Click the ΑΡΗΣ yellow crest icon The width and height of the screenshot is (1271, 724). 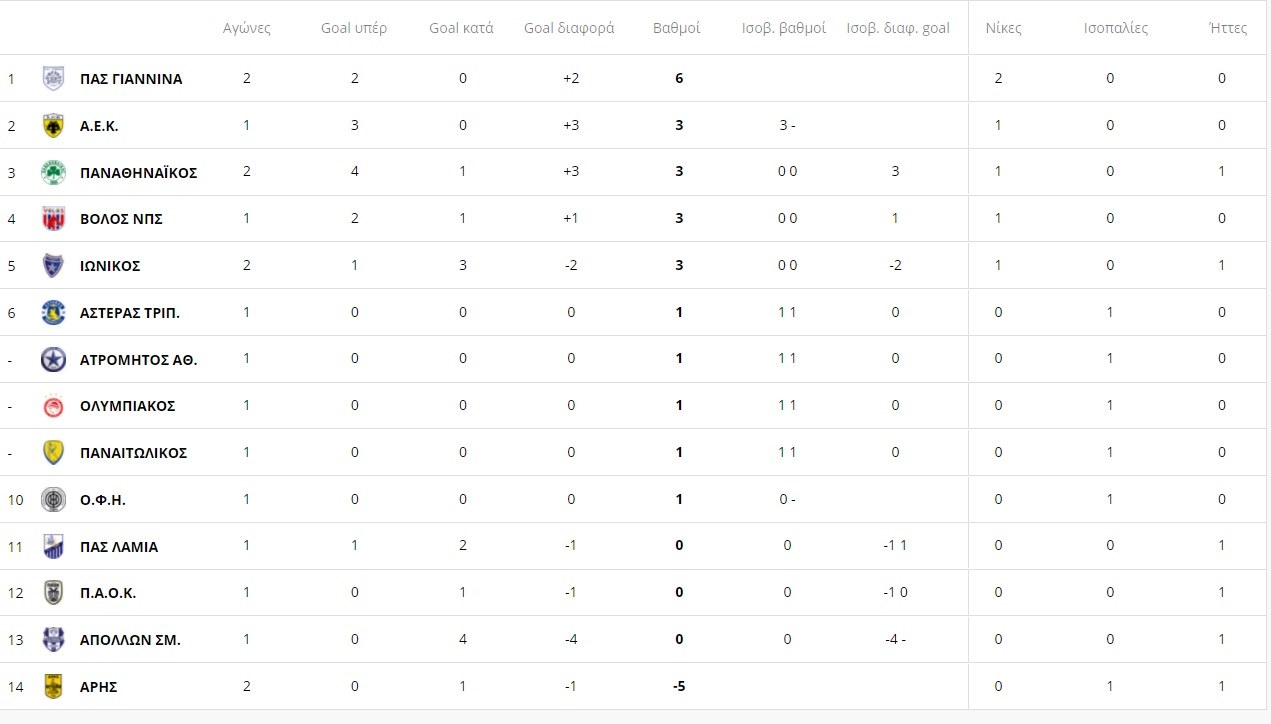pos(53,686)
